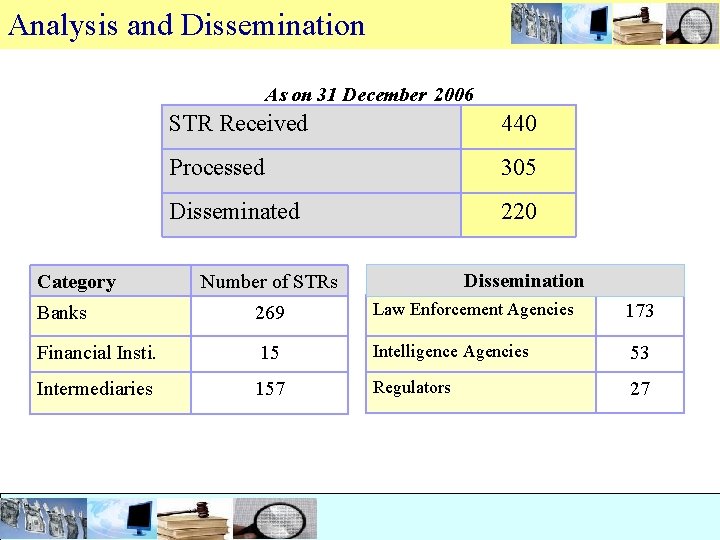Click the hanging banknotes image in the footer
720x540 pixels.
click(x=44, y=518)
